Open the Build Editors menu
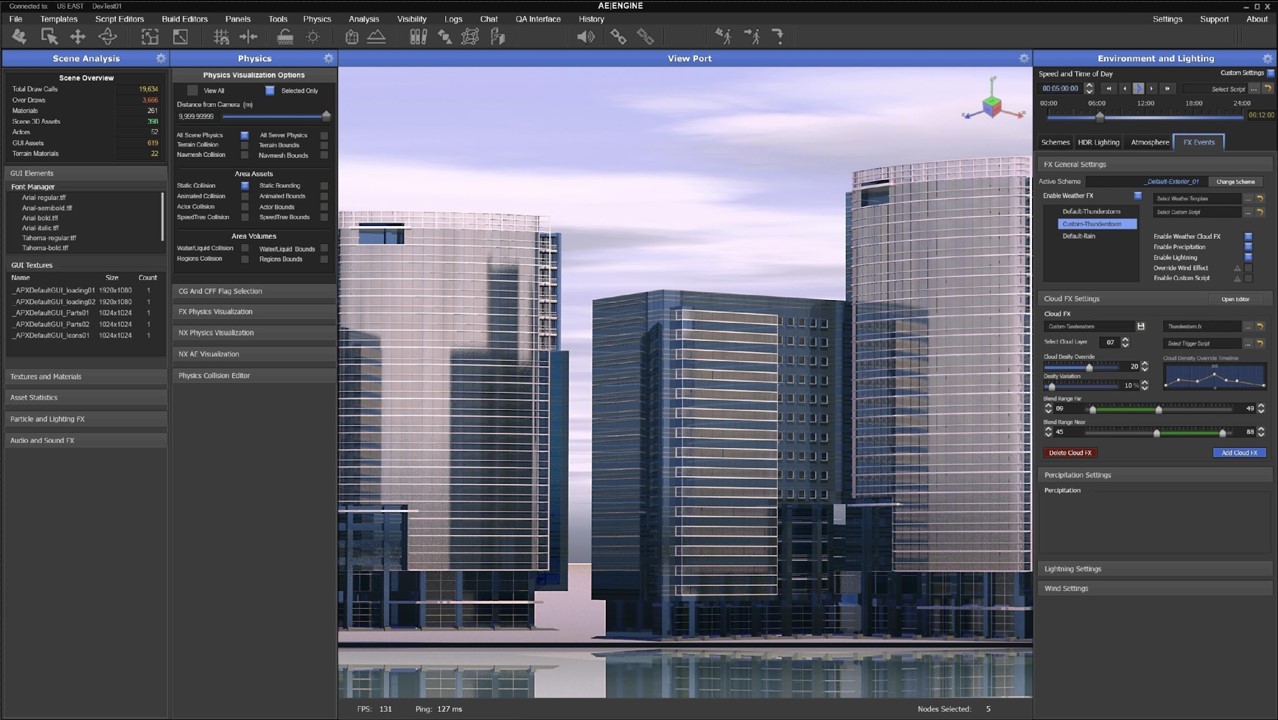 coord(184,19)
